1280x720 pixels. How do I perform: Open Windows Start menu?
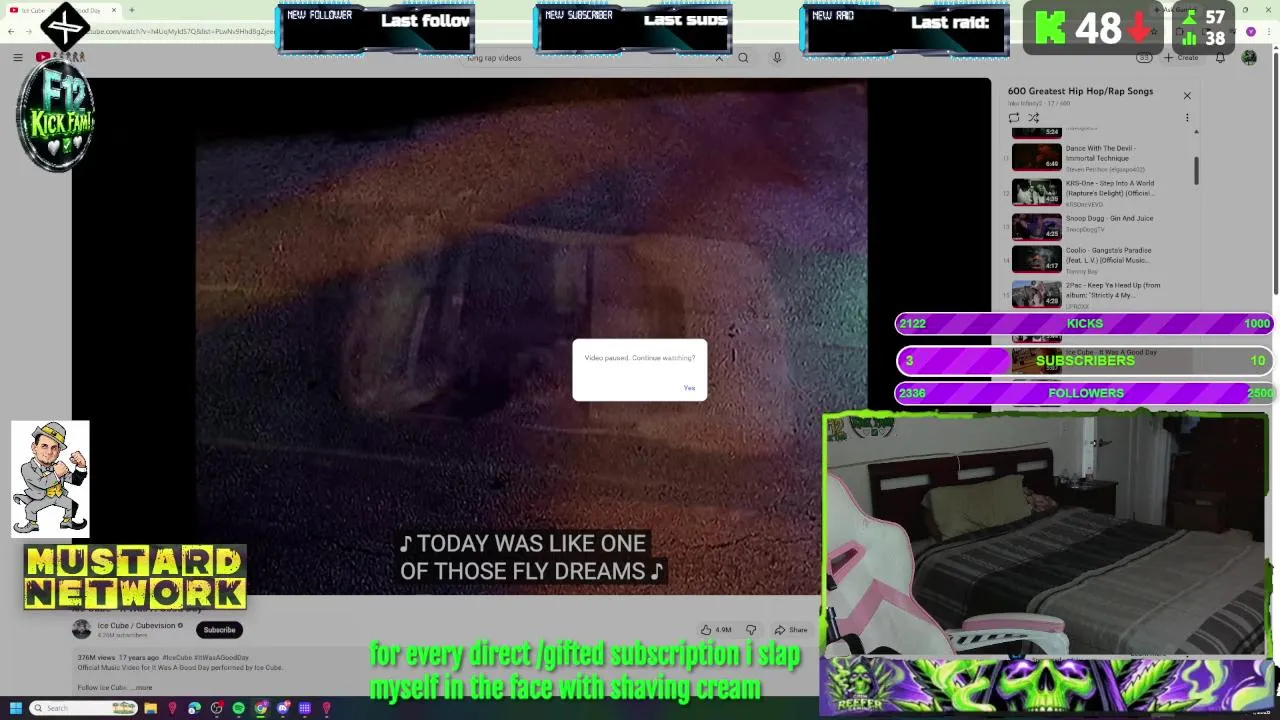(15, 708)
